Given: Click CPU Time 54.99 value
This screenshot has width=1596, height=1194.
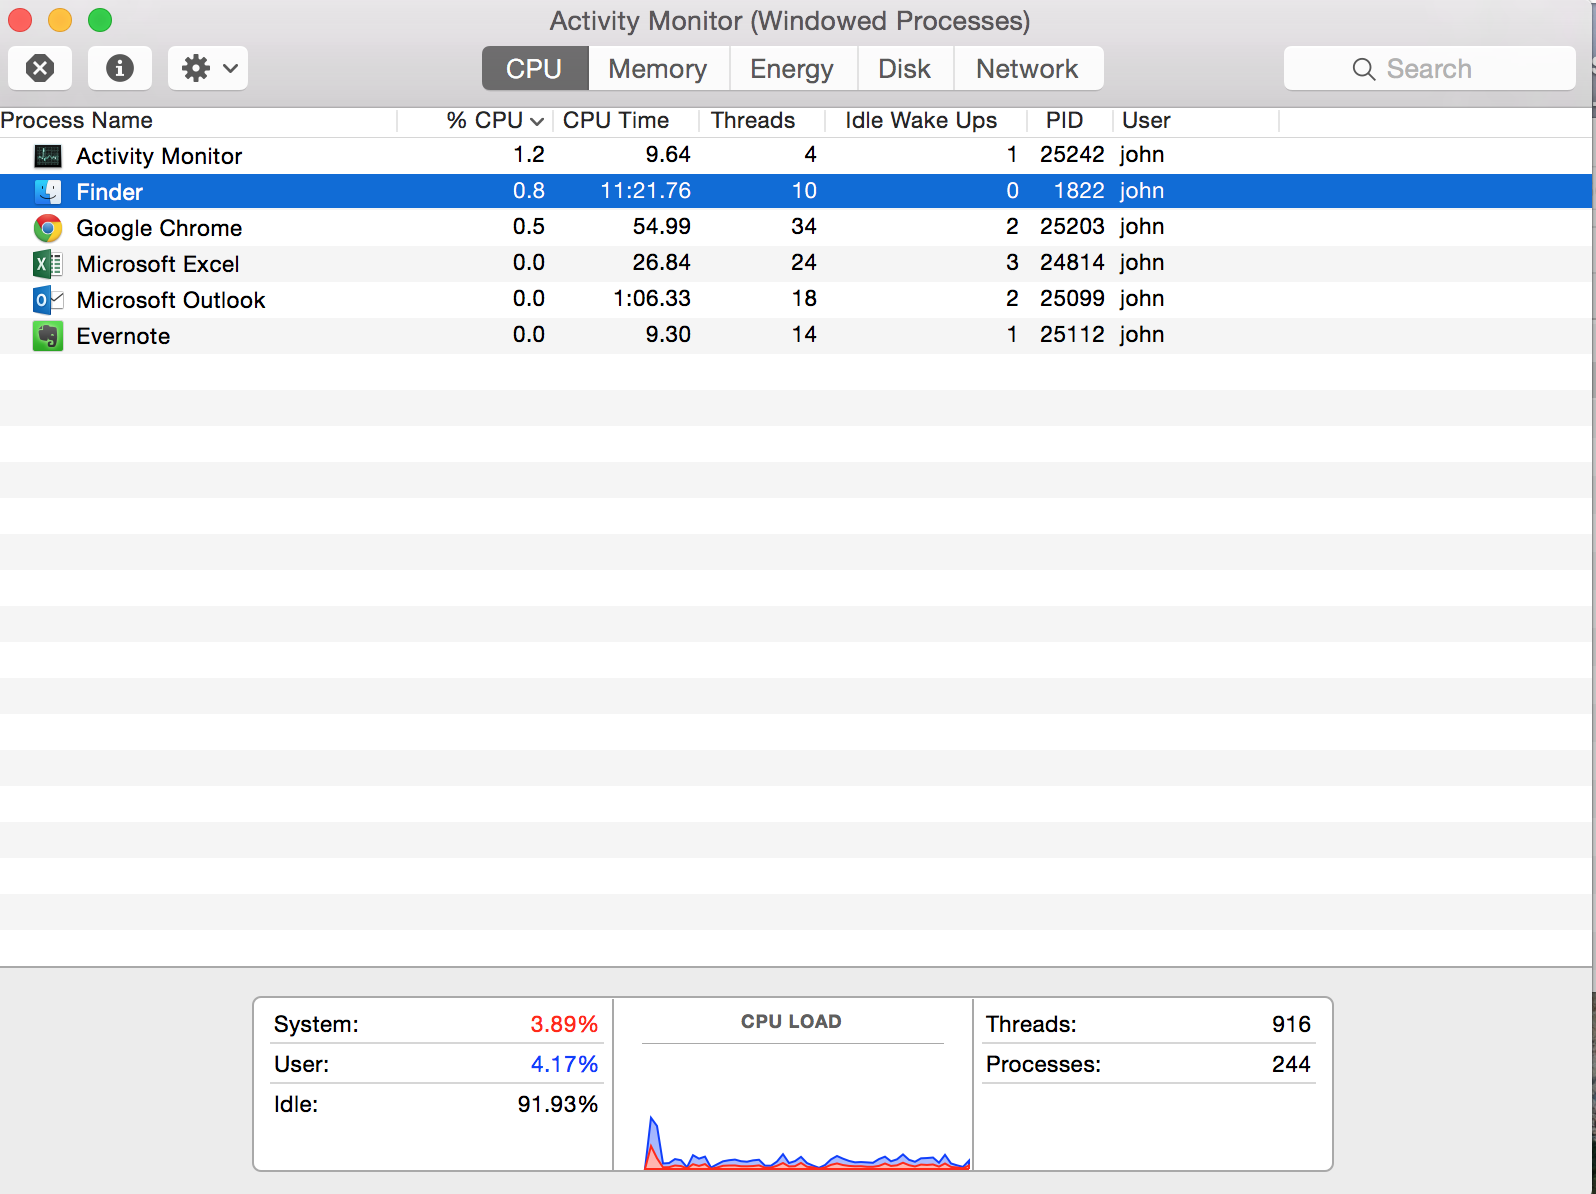Looking at the screenshot, I should pyautogui.click(x=661, y=226).
